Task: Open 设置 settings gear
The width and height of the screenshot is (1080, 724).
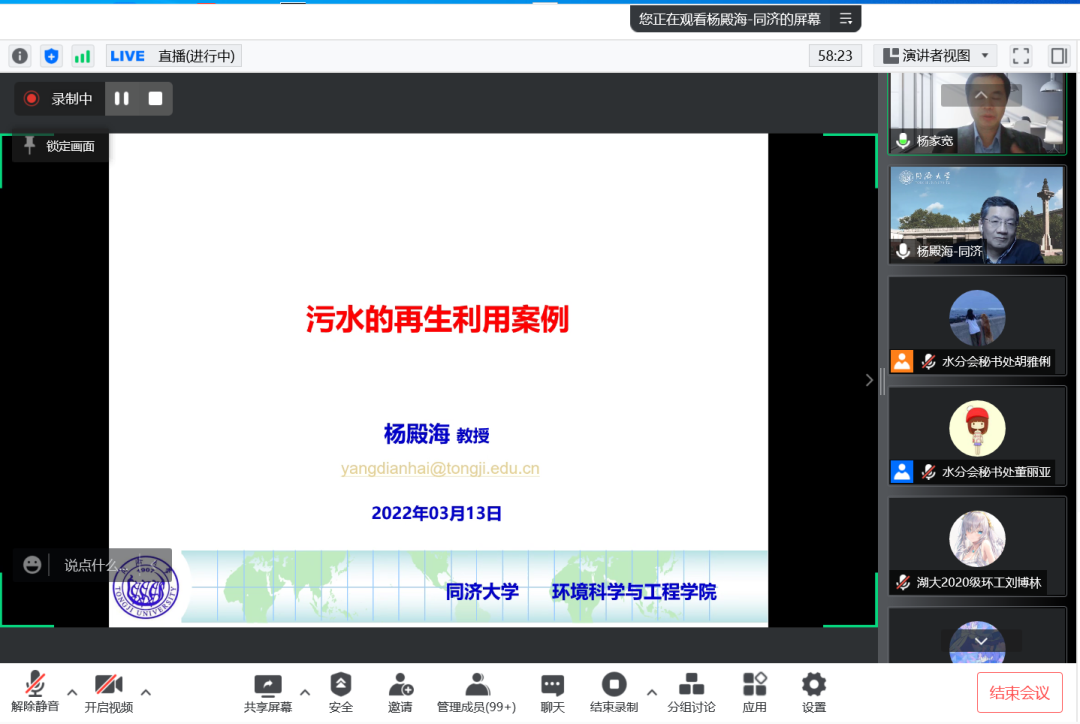Action: coord(813,692)
